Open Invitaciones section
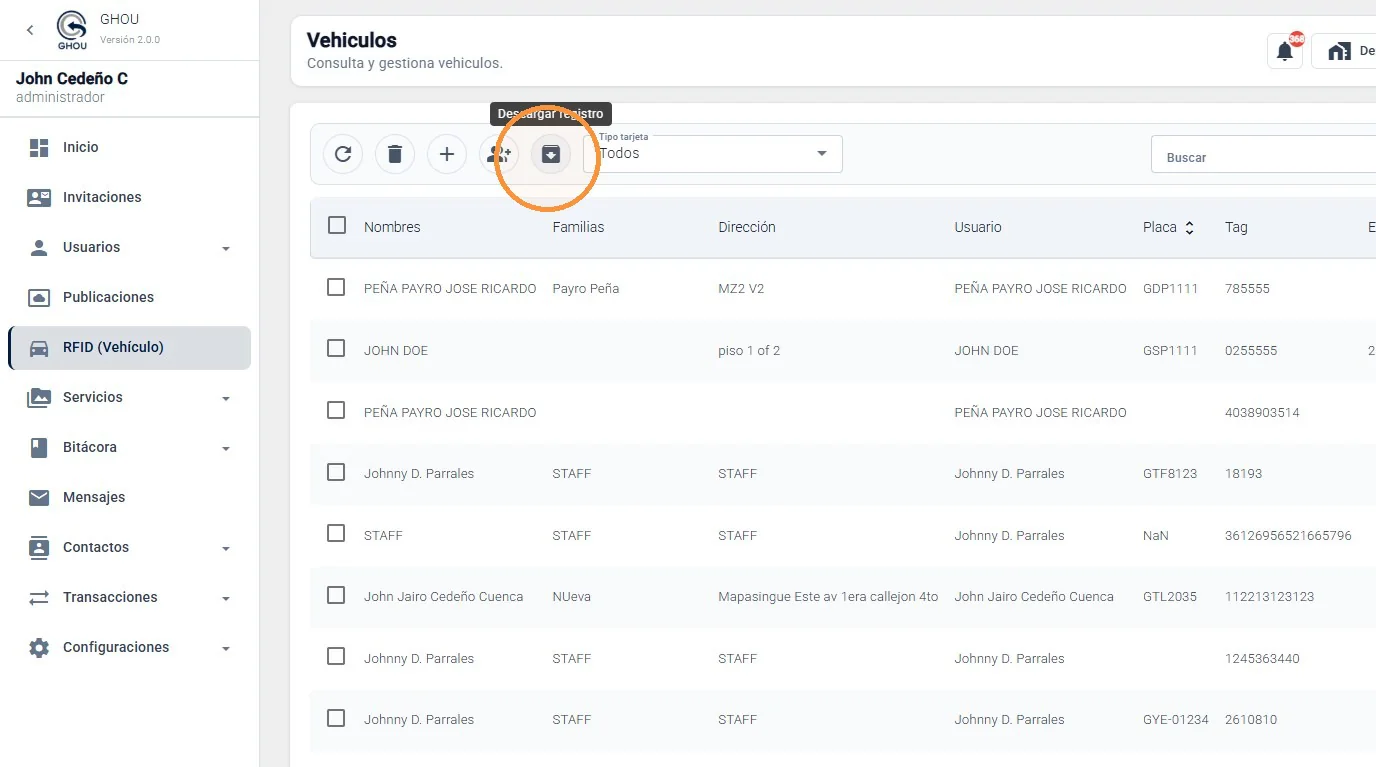The image size is (1376, 767). click(102, 197)
